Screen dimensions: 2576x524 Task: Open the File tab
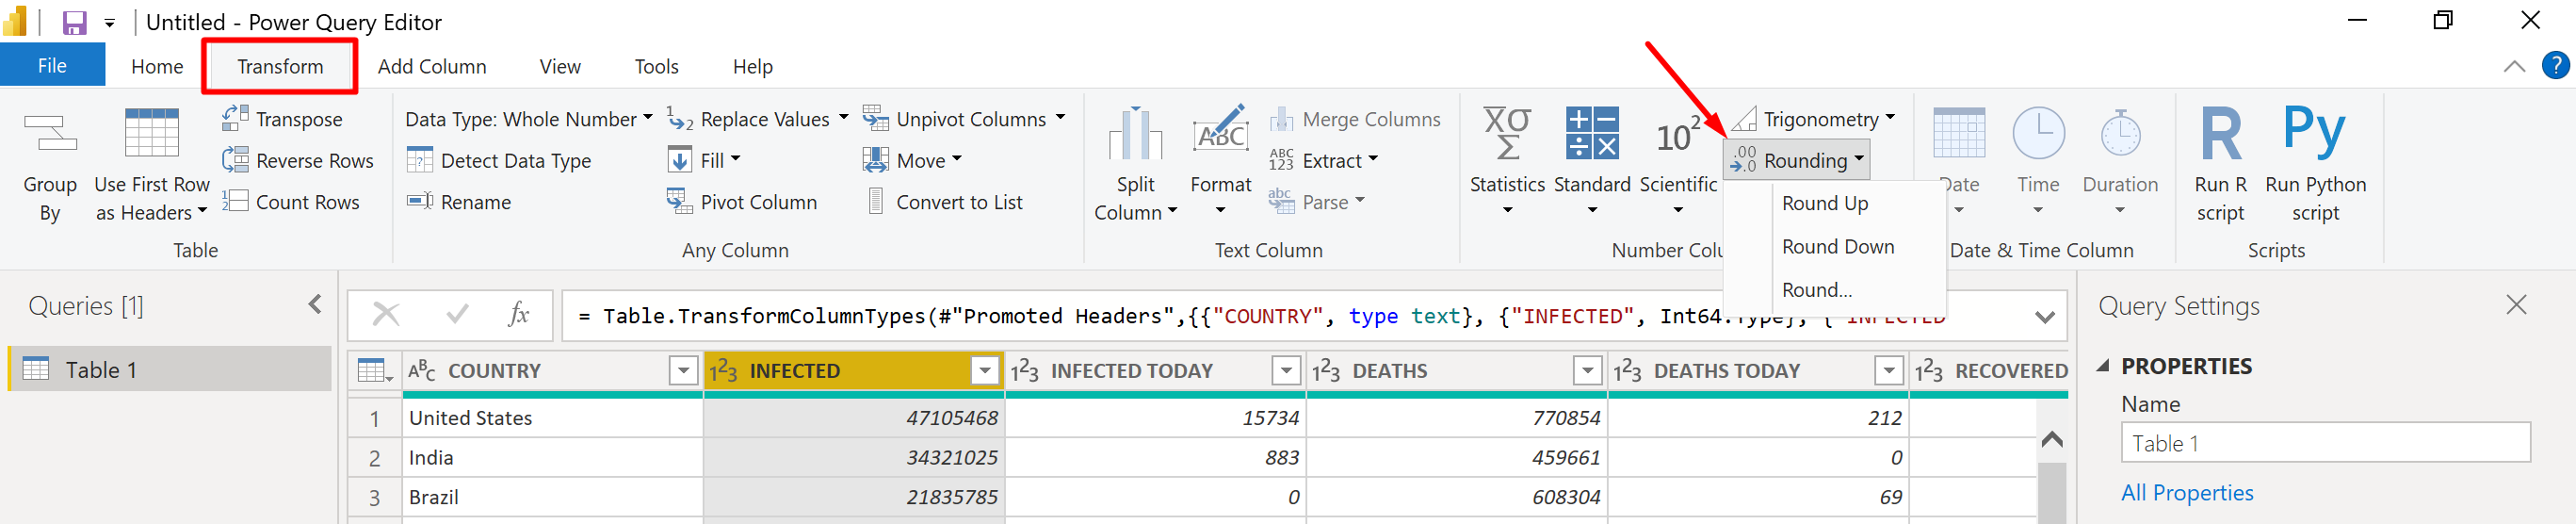click(52, 65)
